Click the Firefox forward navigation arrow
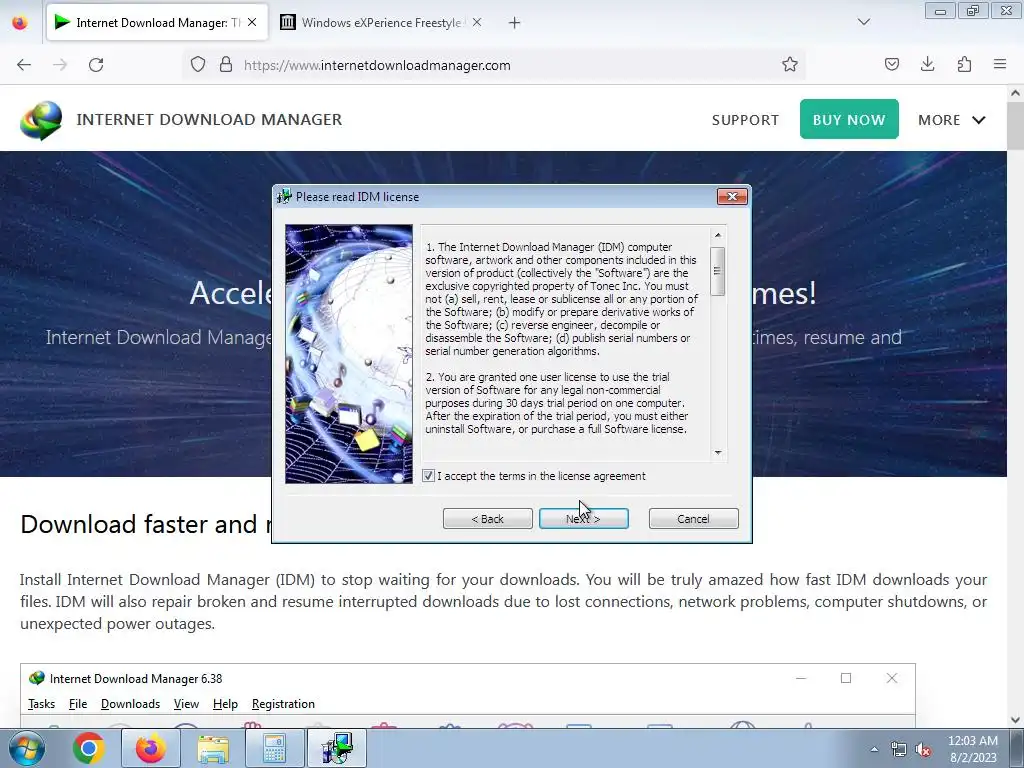1024x768 pixels. pos(60,65)
